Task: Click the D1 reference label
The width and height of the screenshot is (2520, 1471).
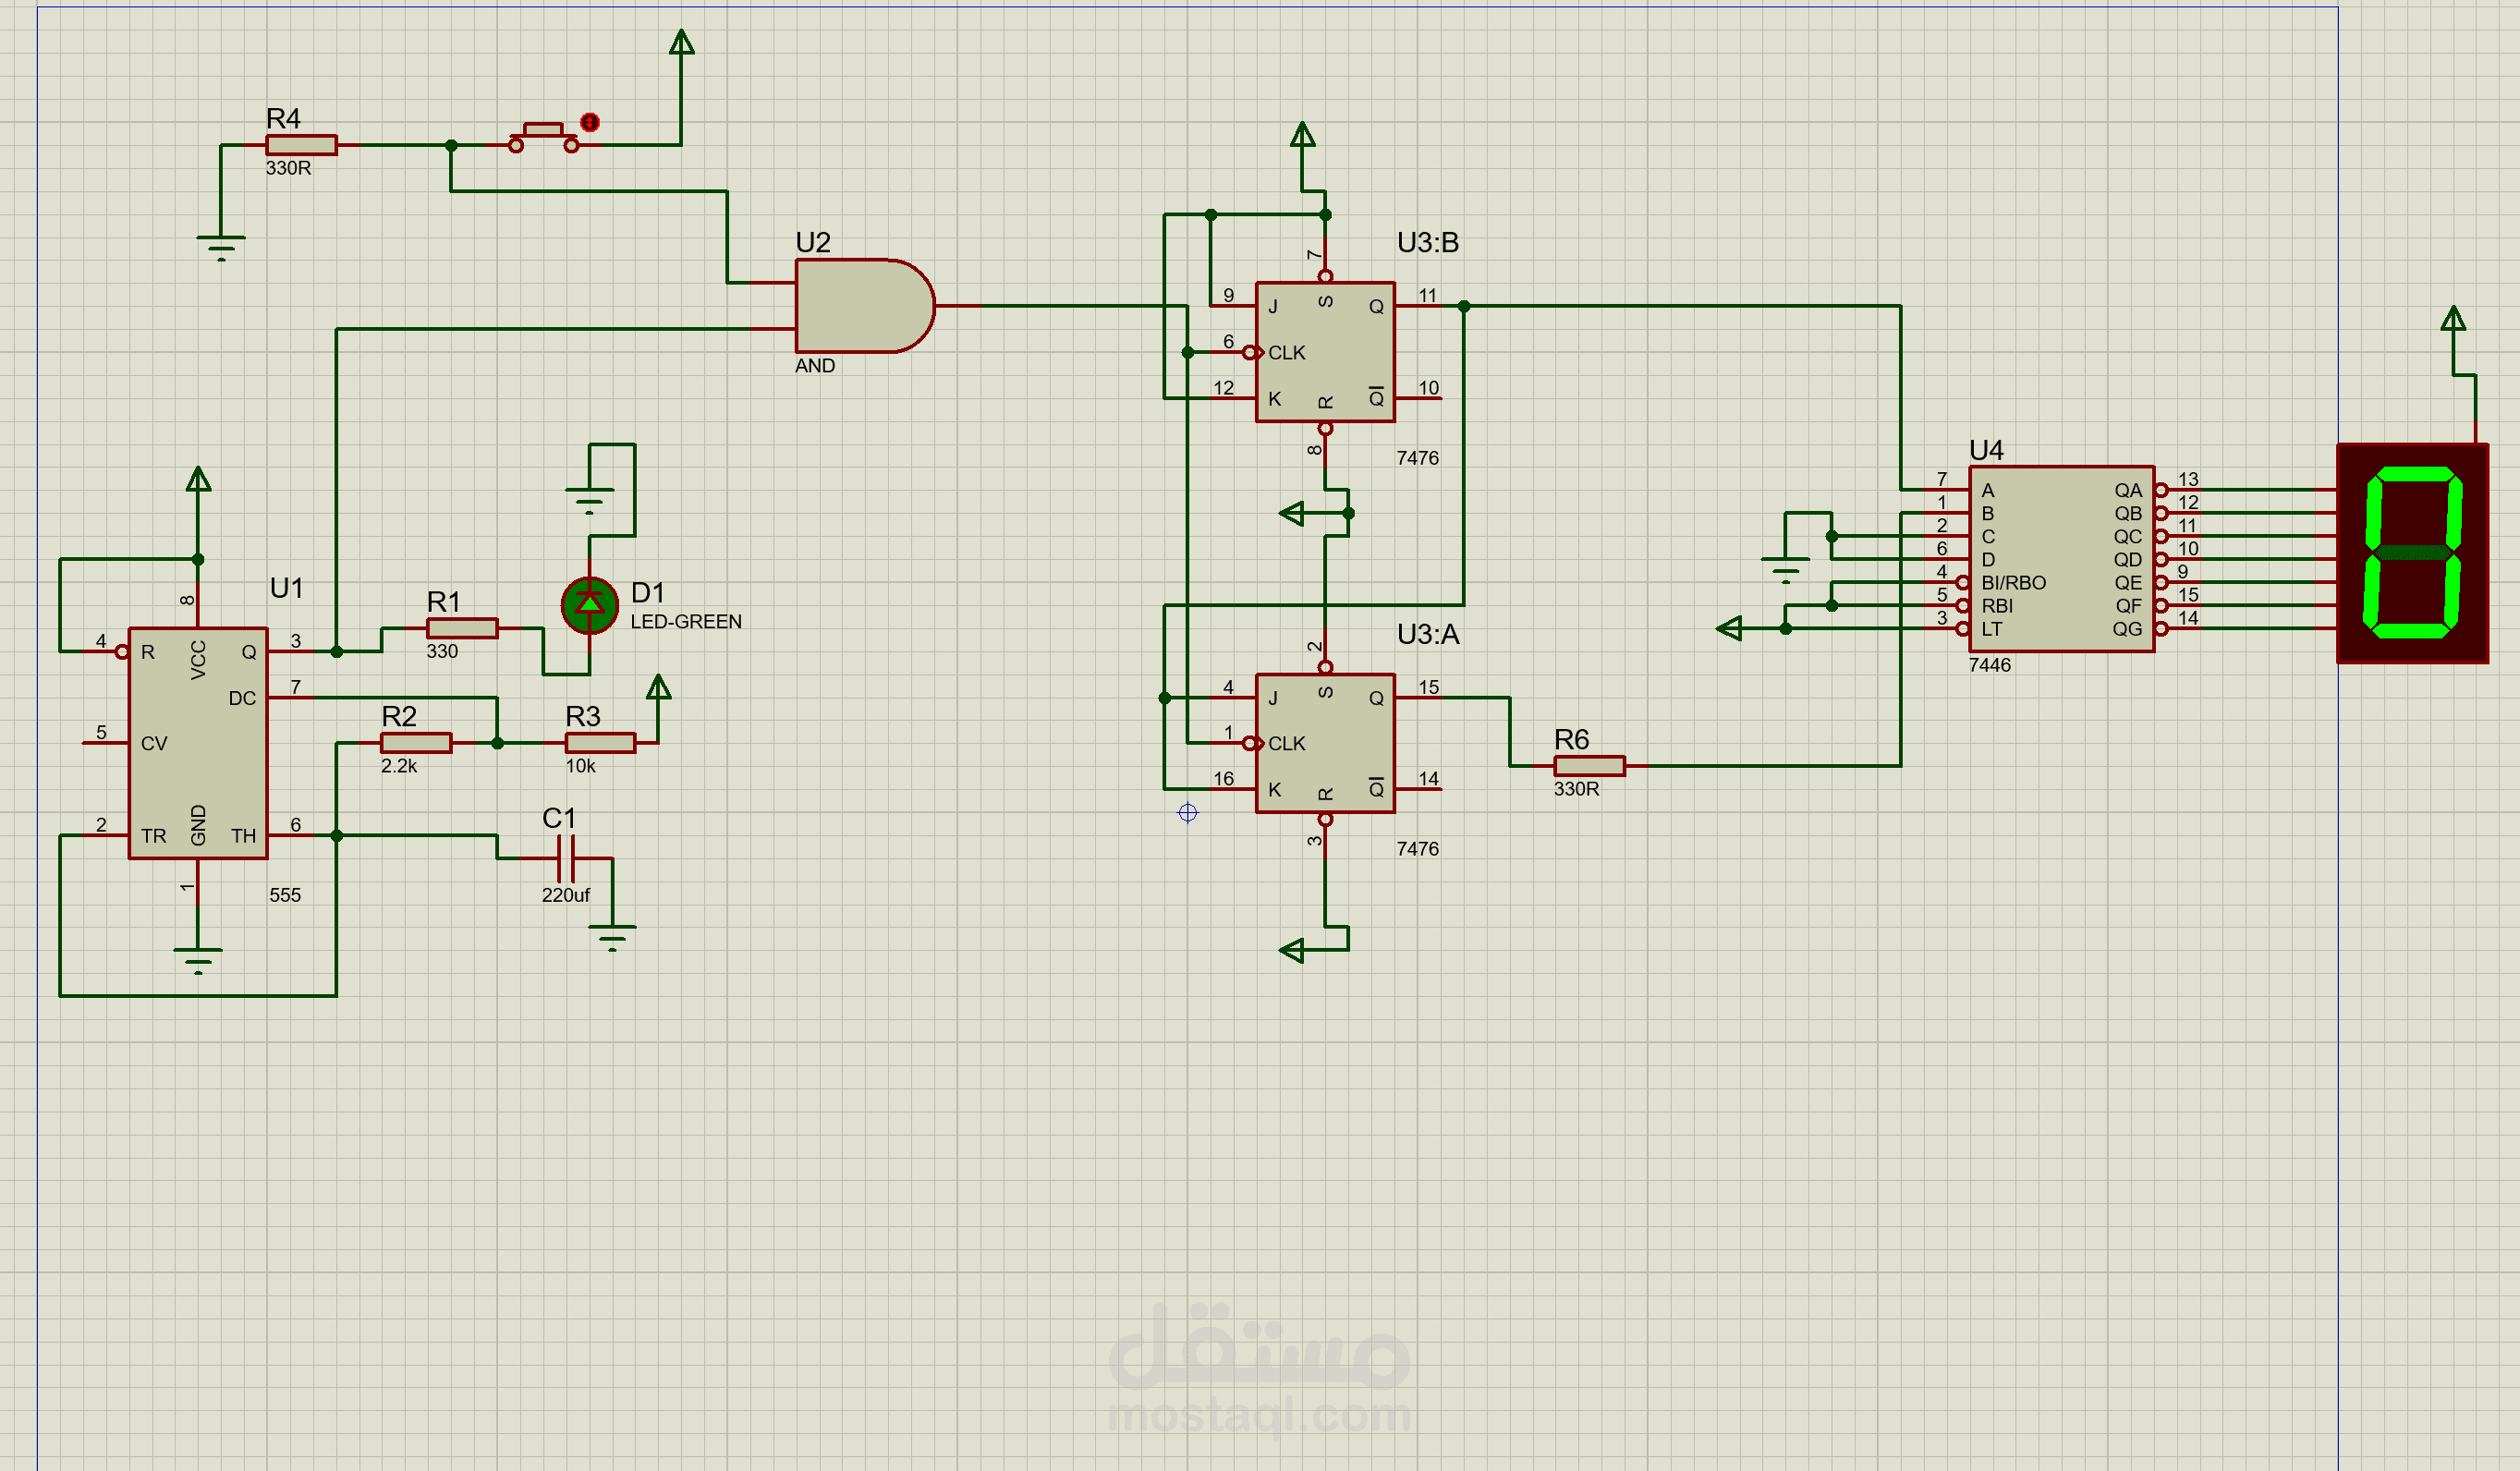Action: (648, 592)
